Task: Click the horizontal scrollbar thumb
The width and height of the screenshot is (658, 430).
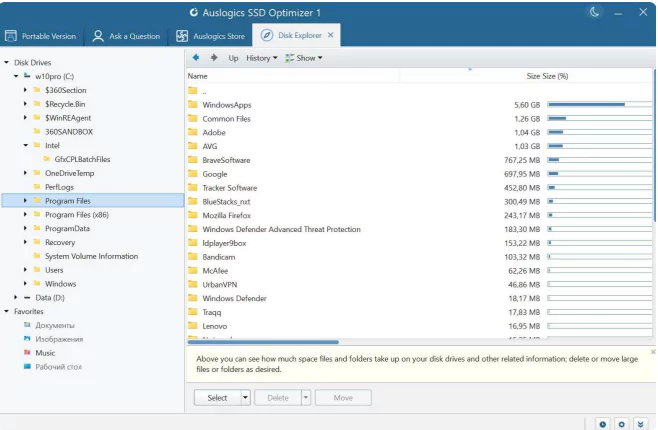Action: click(x=263, y=342)
